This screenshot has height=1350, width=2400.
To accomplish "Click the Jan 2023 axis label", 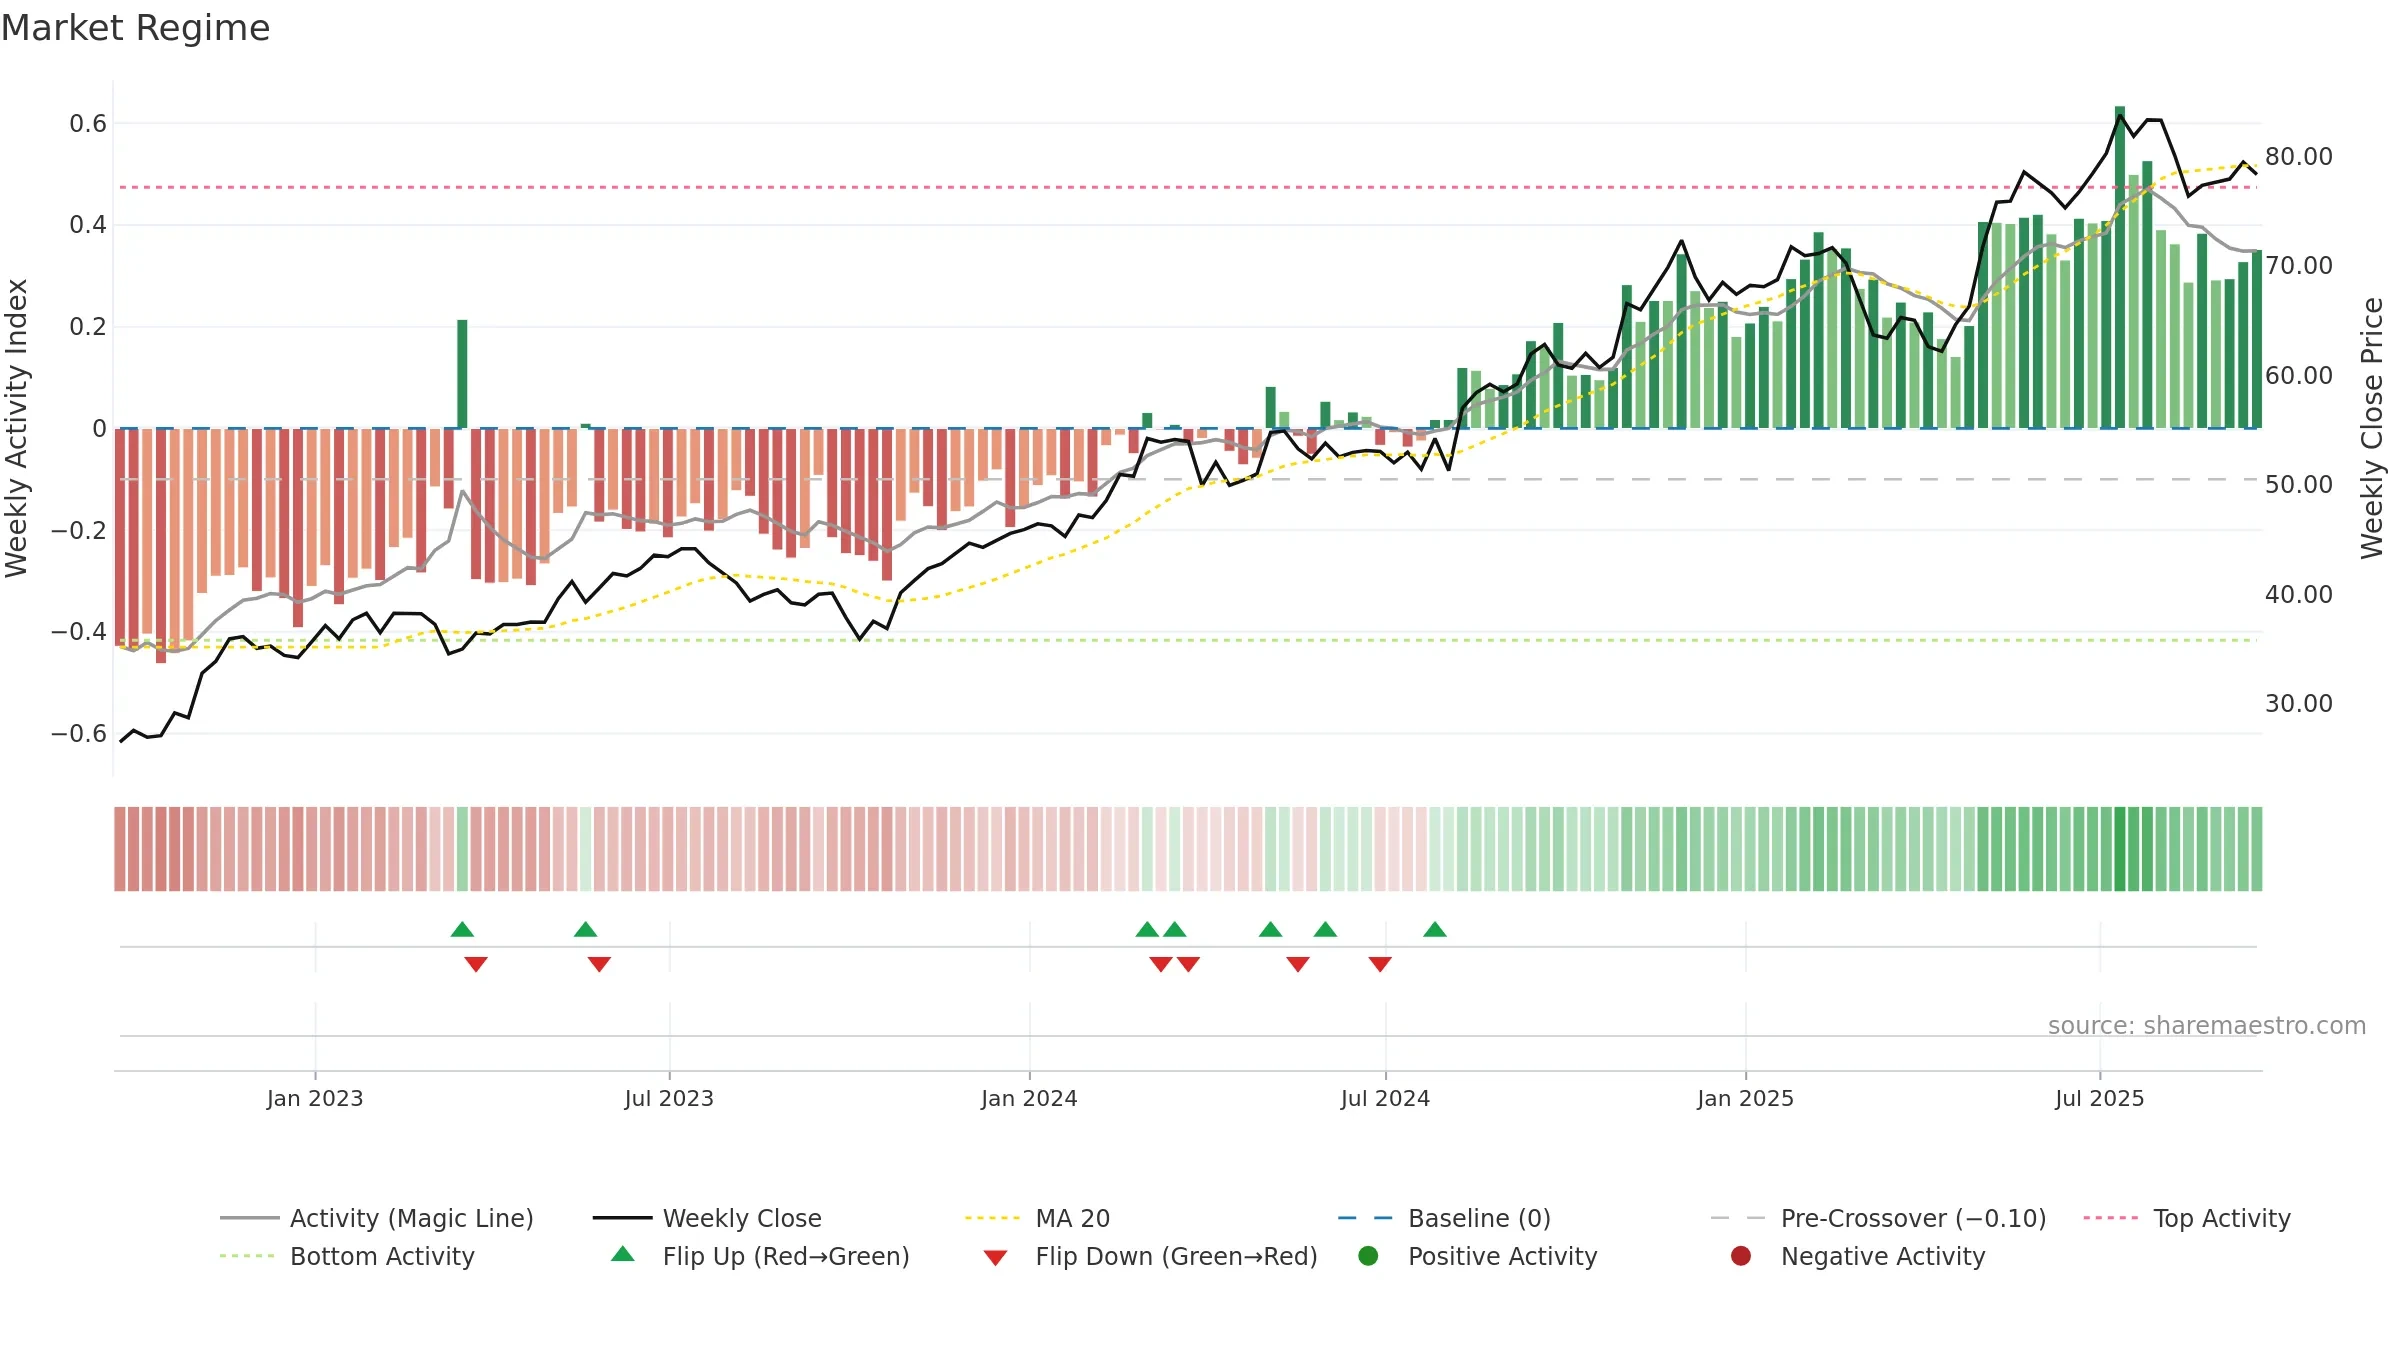I will pos(315,1098).
